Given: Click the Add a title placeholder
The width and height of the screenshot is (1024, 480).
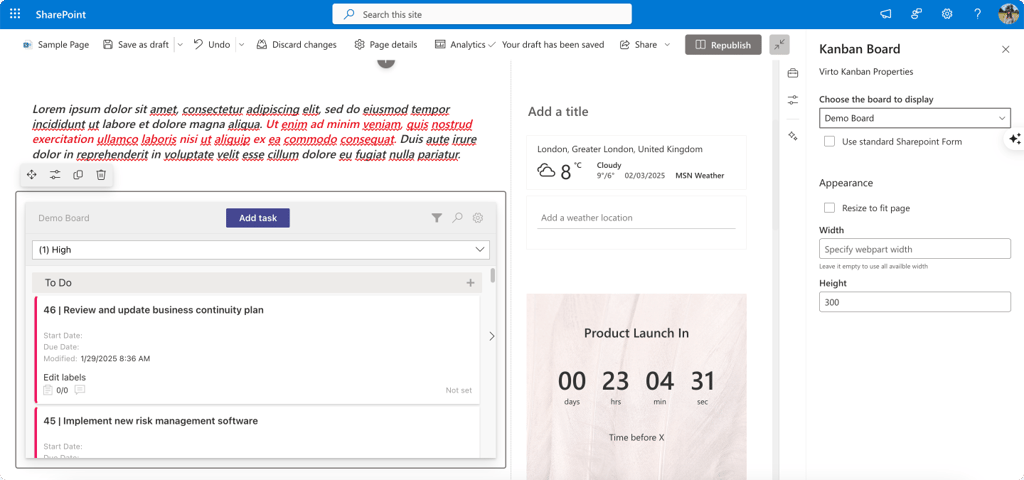Looking at the screenshot, I should coord(558,112).
